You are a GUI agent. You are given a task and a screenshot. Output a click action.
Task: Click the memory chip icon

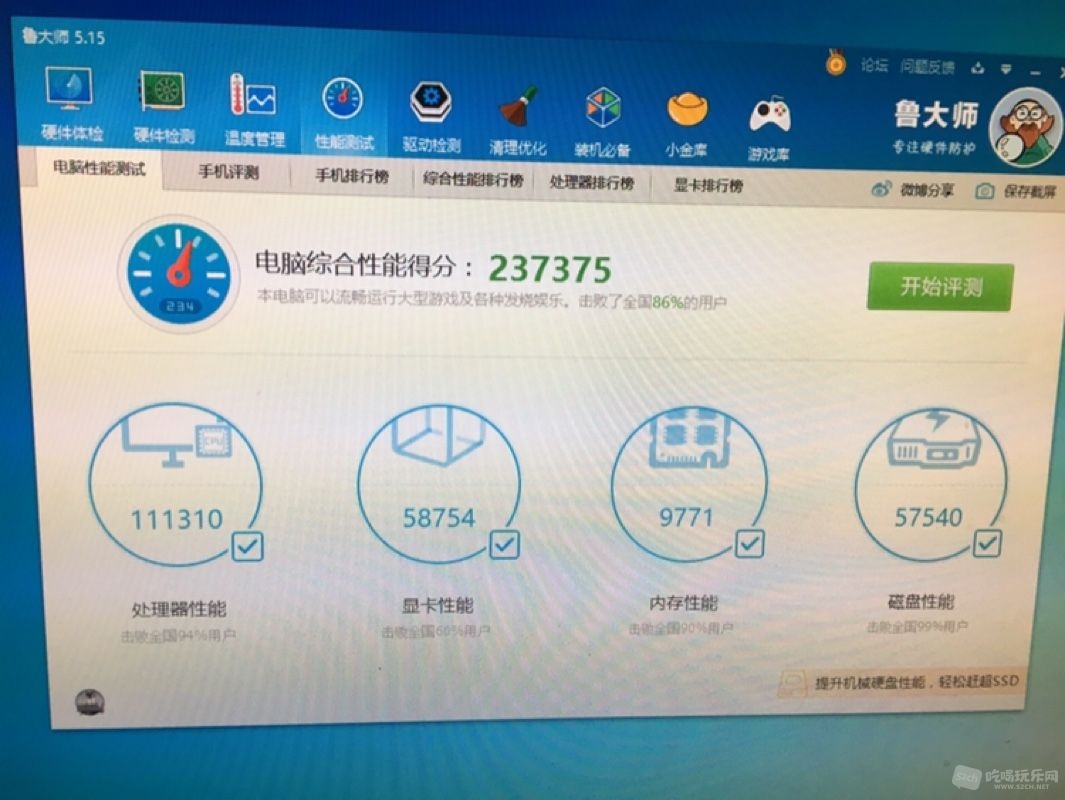point(687,438)
